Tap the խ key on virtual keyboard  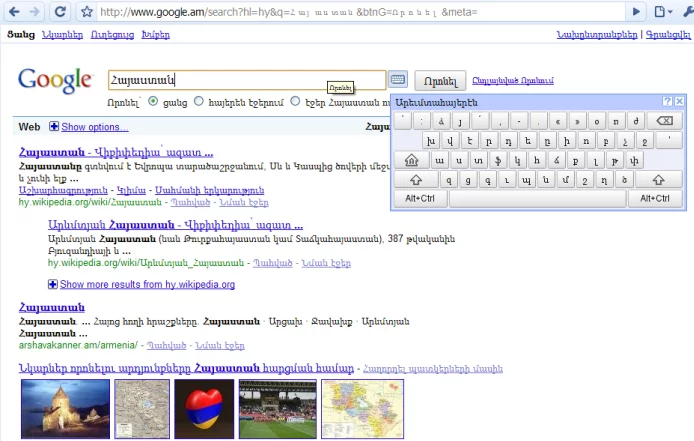431,141
